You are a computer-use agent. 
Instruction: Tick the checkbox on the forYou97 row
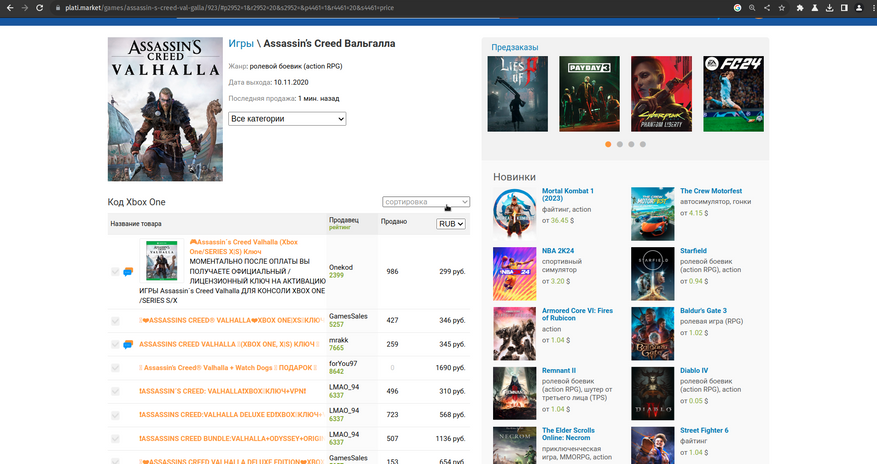coord(115,368)
